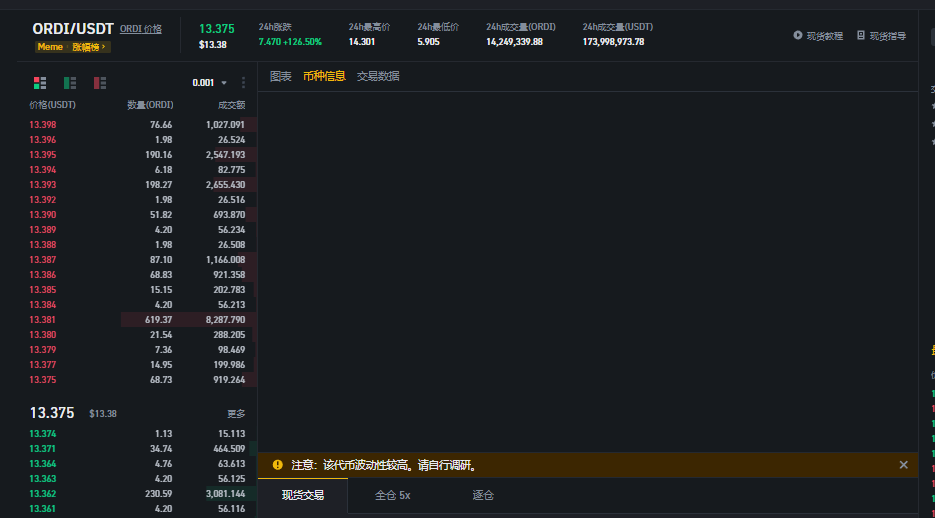935x518 pixels.
Task: Click the Meme category tag
Action: [x=50, y=47]
